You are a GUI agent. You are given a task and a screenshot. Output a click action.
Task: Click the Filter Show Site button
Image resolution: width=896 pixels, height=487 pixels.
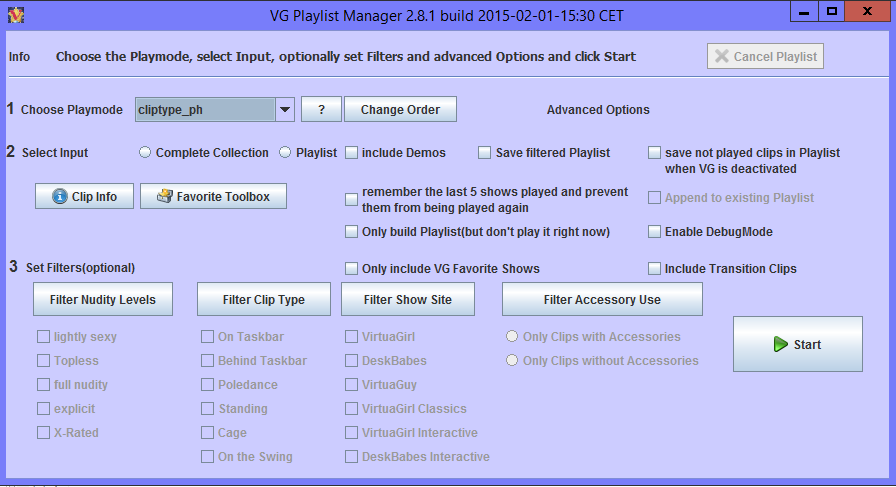coord(406,299)
